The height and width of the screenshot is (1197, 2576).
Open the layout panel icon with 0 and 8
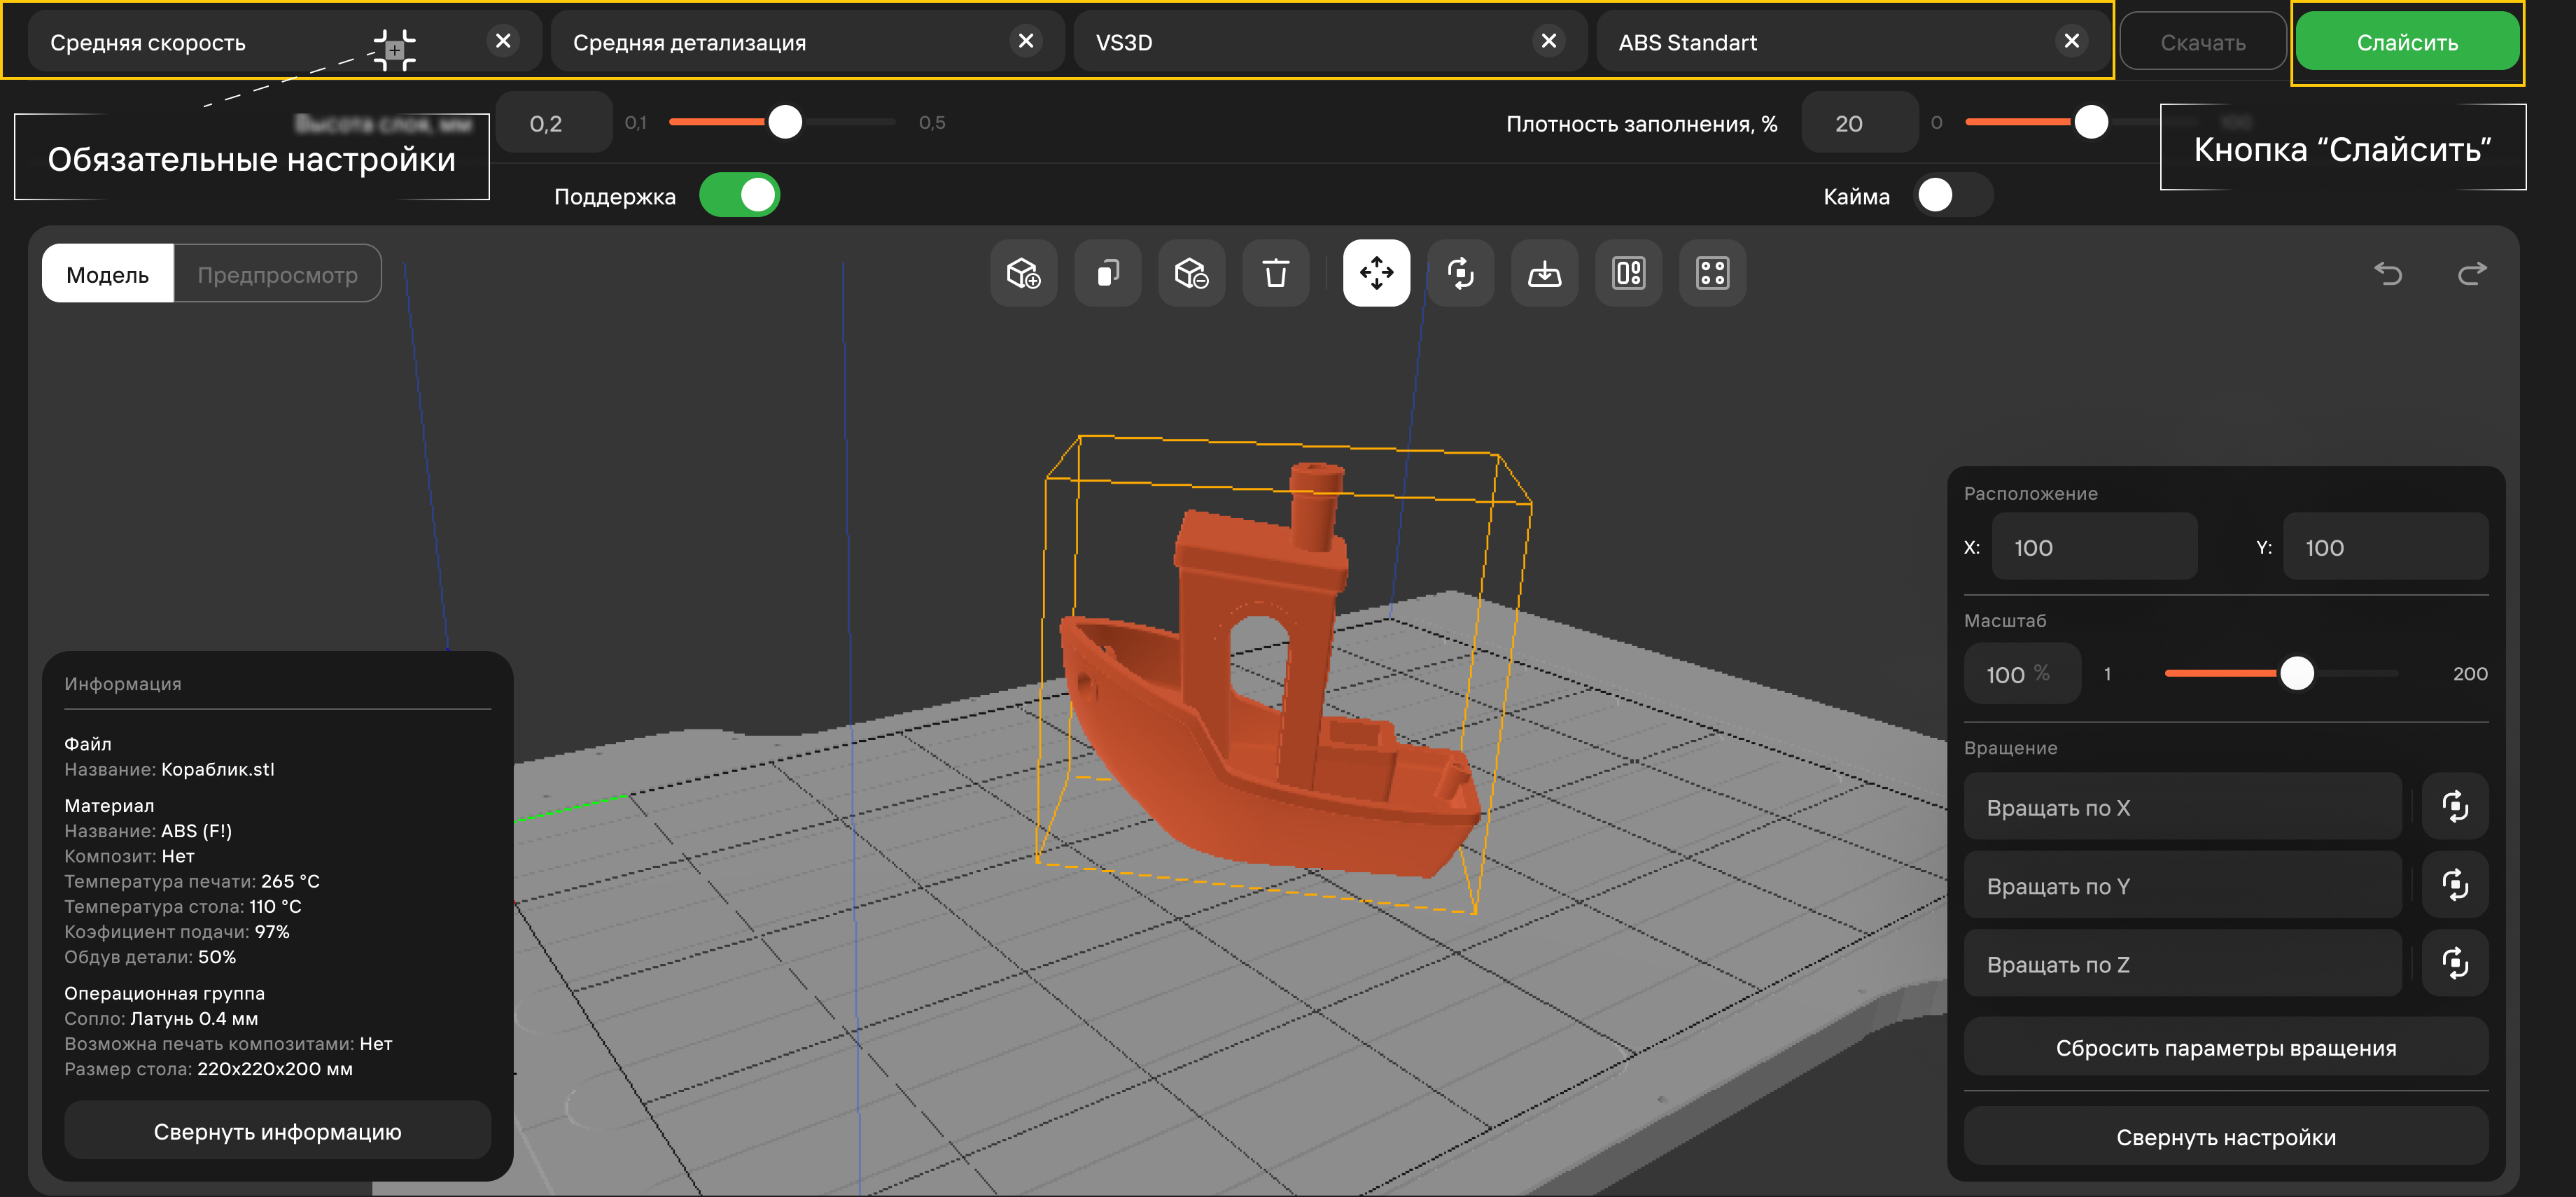pos(1628,273)
